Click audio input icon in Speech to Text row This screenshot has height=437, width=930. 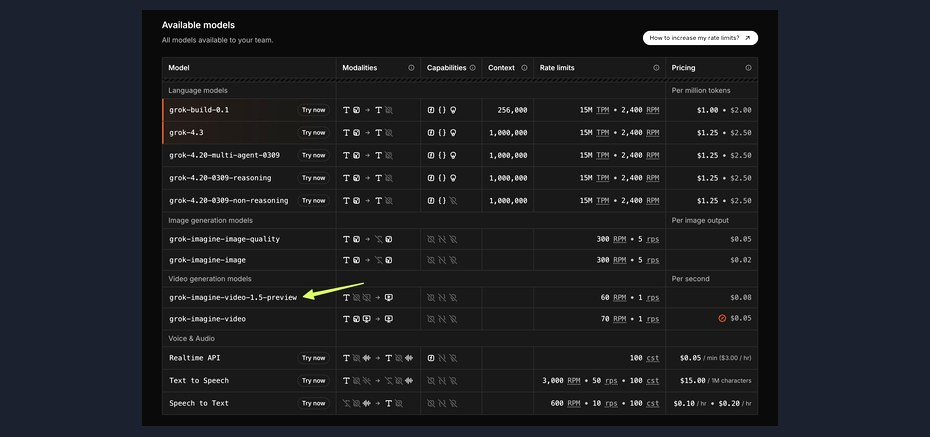point(367,403)
